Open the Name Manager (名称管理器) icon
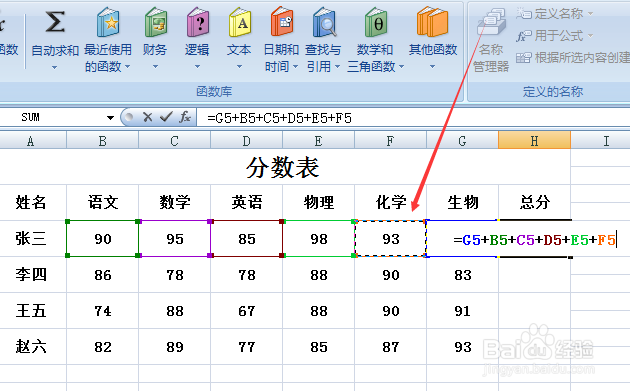Image resolution: width=630 pixels, height=391 pixels. (x=491, y=23)
